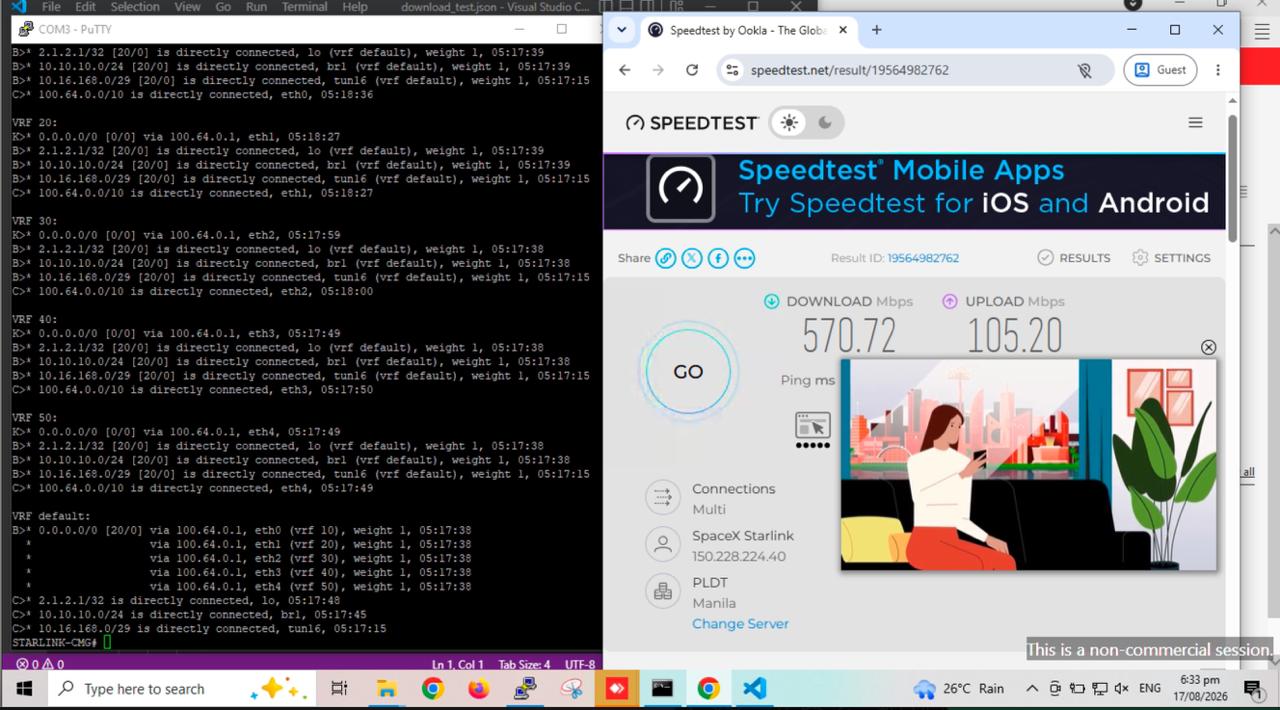Click the 'VRF default:' line in PuTTY
This screenshot has height=710, width=1280.
coord(51,516)
